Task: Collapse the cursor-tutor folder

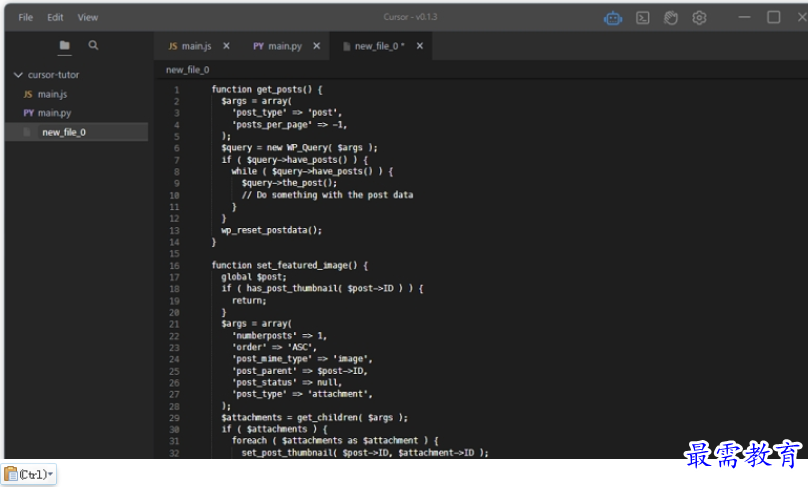Action: pyautogui.click(x=19, y=75)
